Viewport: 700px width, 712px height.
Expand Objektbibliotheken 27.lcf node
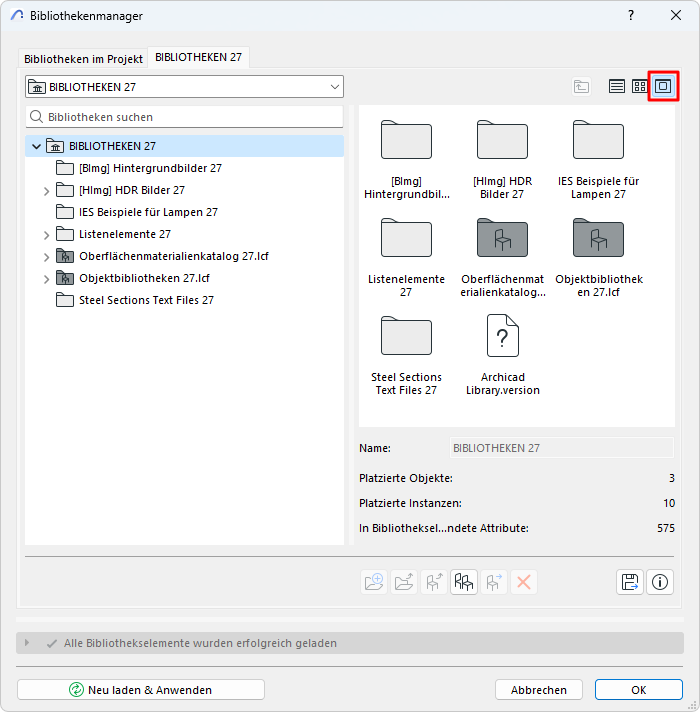(x=46, y=279)
